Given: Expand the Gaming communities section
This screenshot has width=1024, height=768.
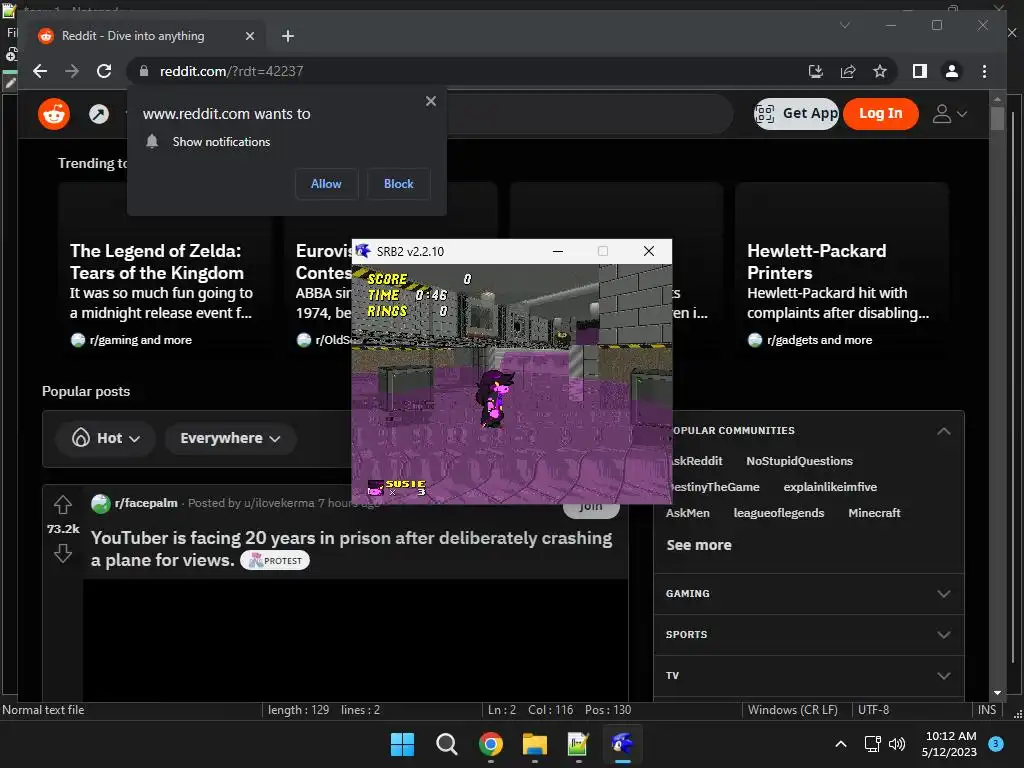Looking at the screenshot, I should tap(944, 594).
